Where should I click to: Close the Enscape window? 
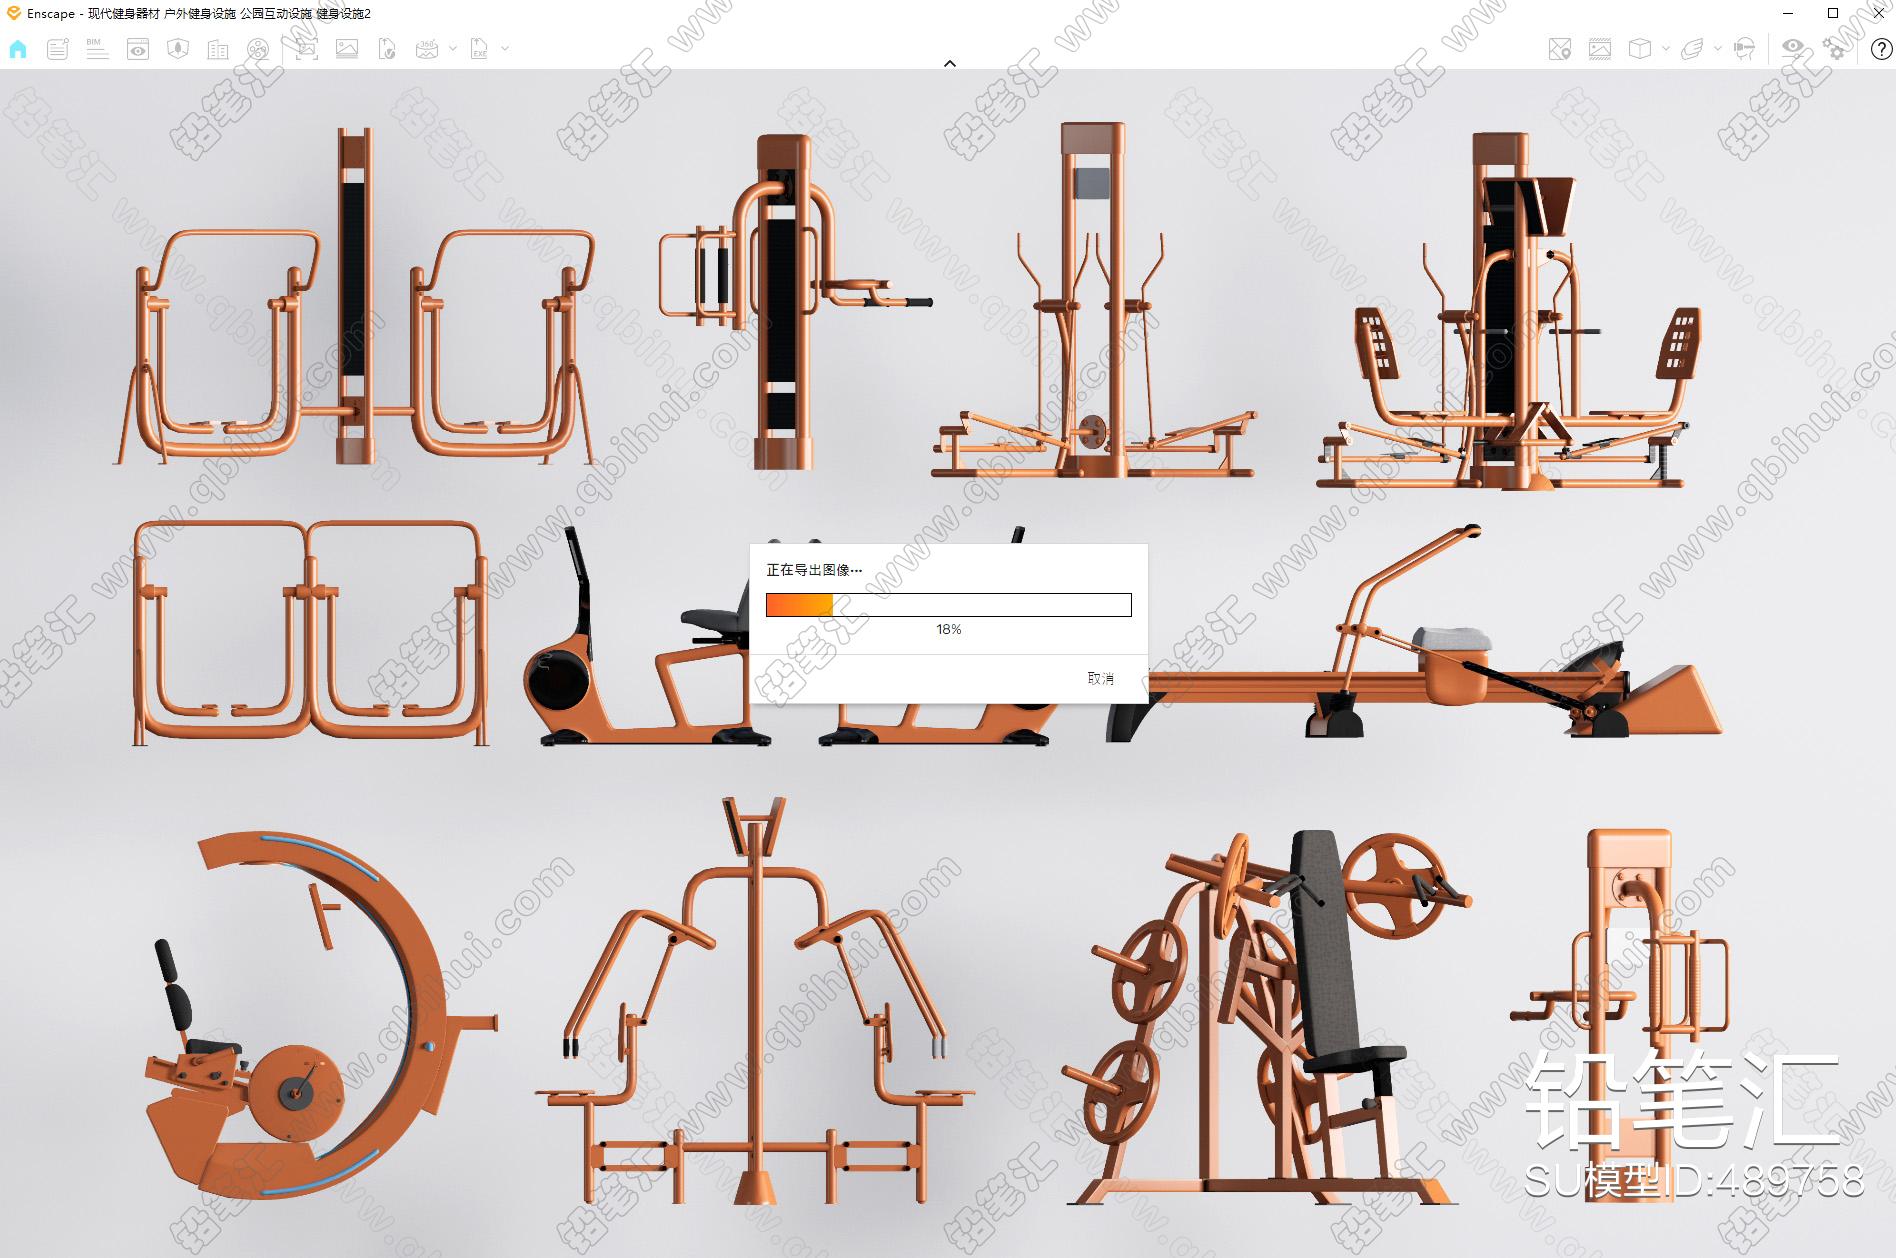pos(1879,13)
